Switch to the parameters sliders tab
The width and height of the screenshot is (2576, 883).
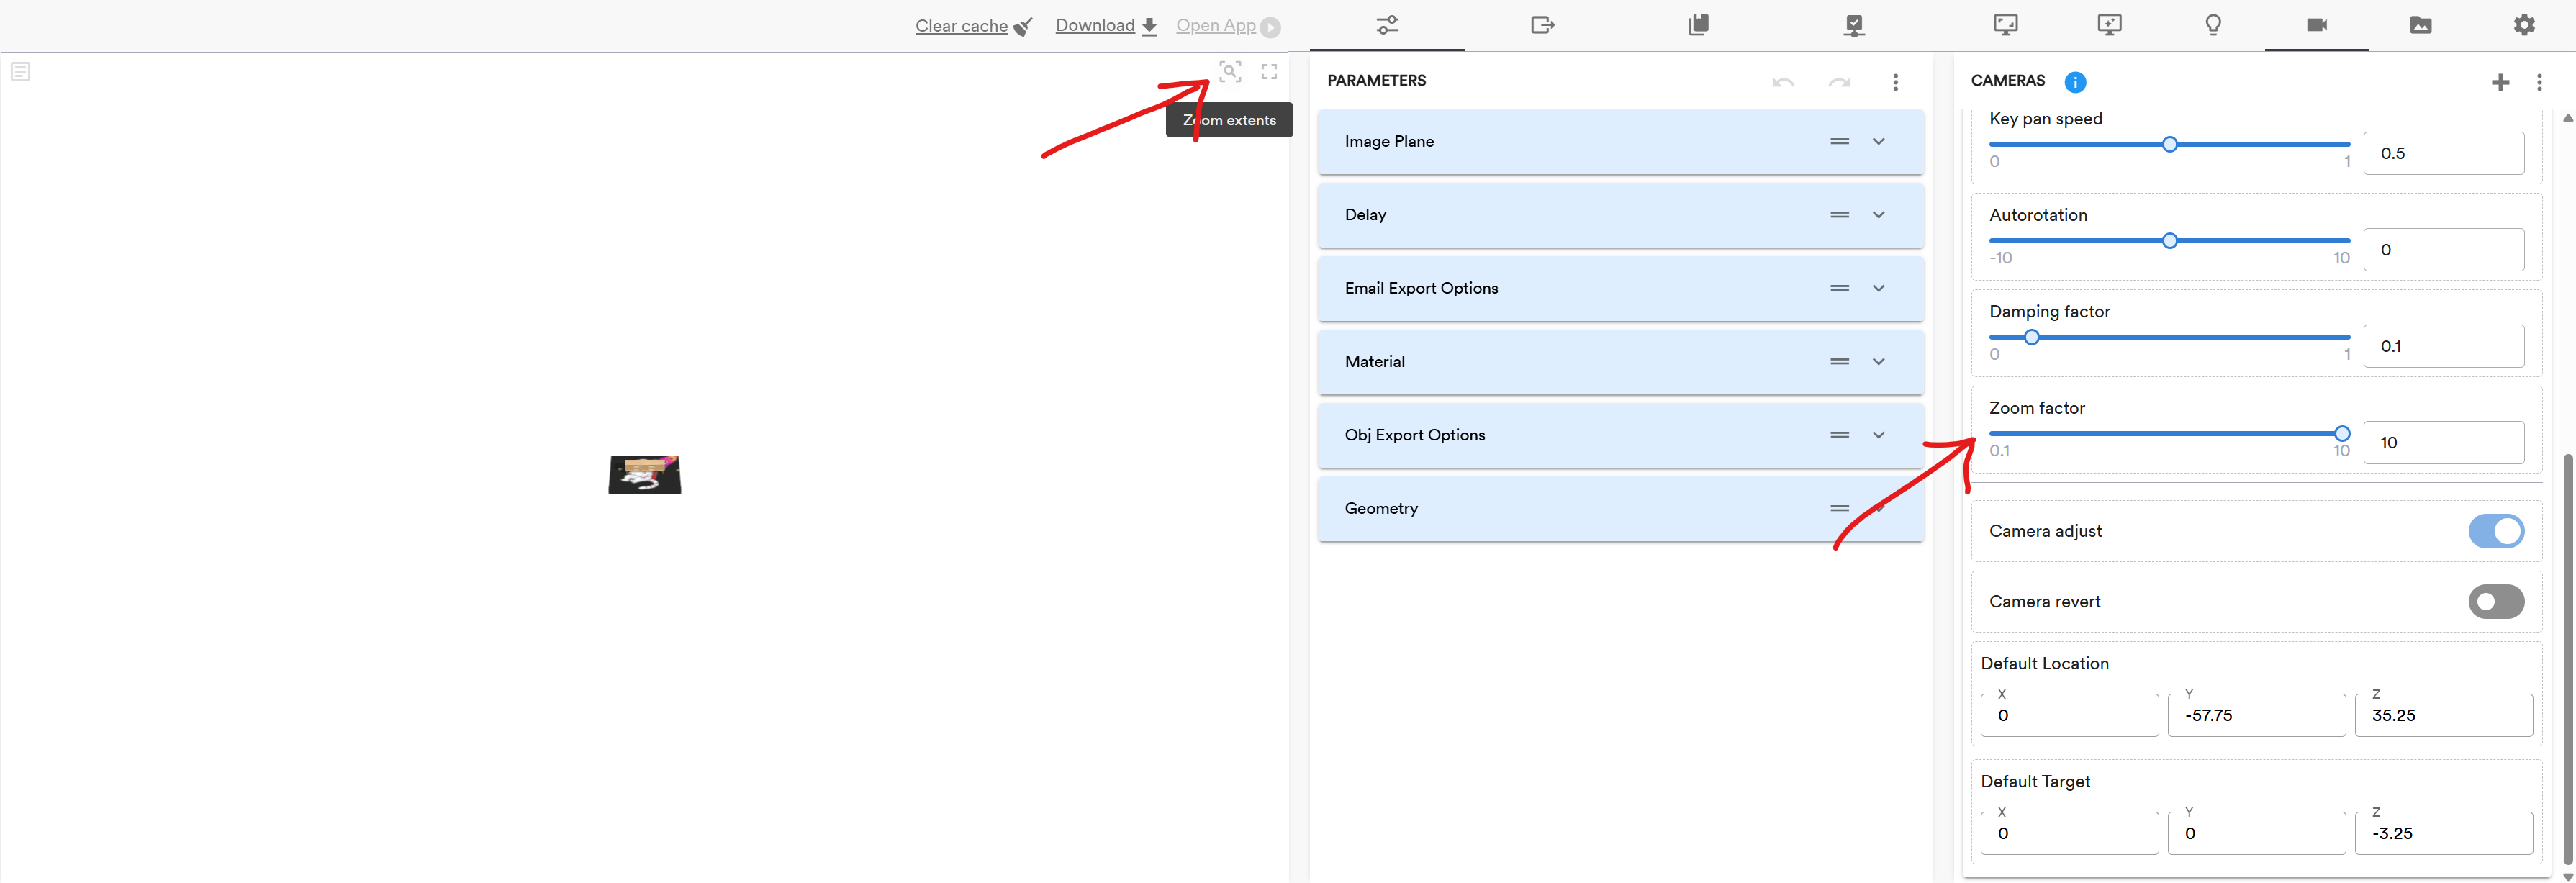(1387, 25)
